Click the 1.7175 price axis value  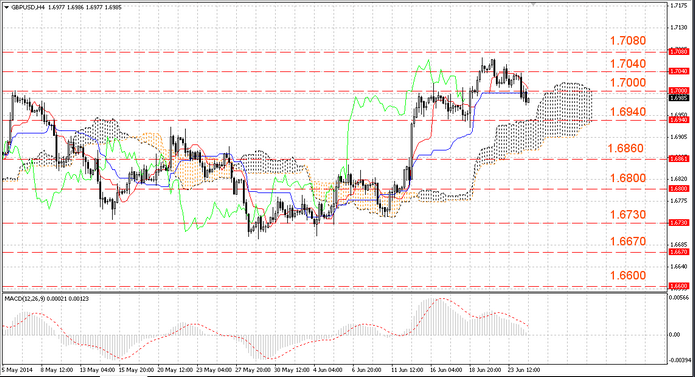(x=679, y=6)
